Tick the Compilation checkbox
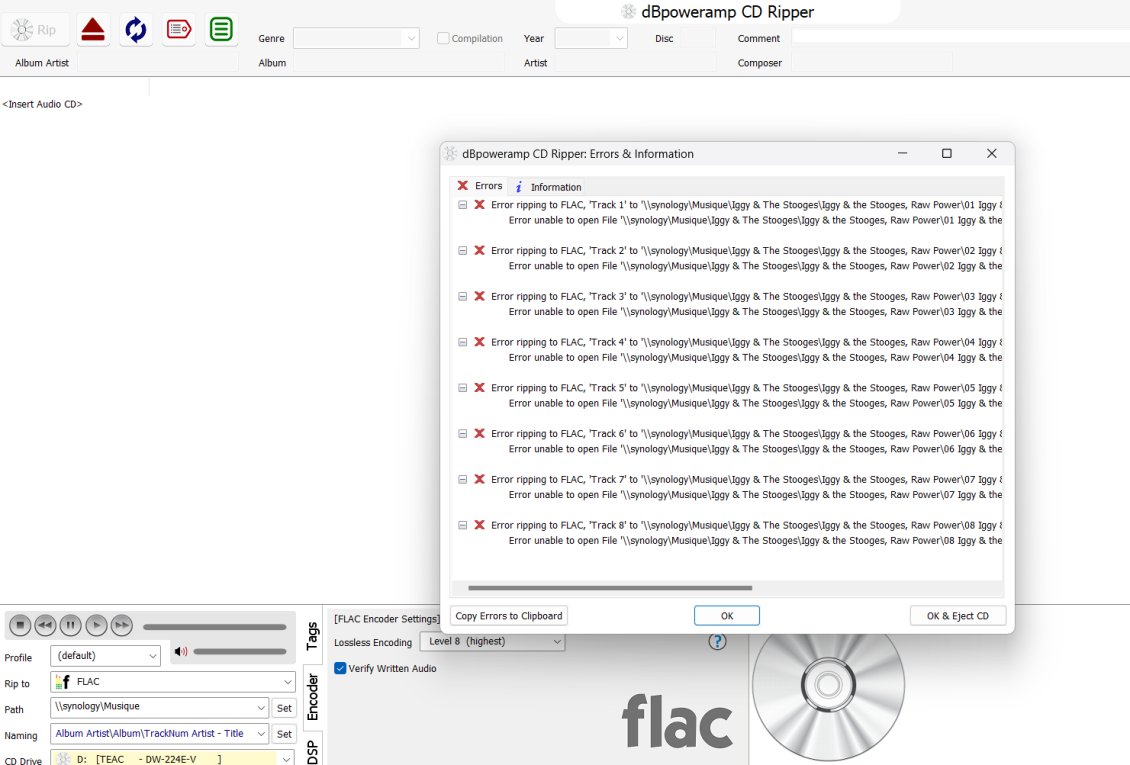This screenshot has height=765, width=1130. pyautogui.click(x=443, y=39)
